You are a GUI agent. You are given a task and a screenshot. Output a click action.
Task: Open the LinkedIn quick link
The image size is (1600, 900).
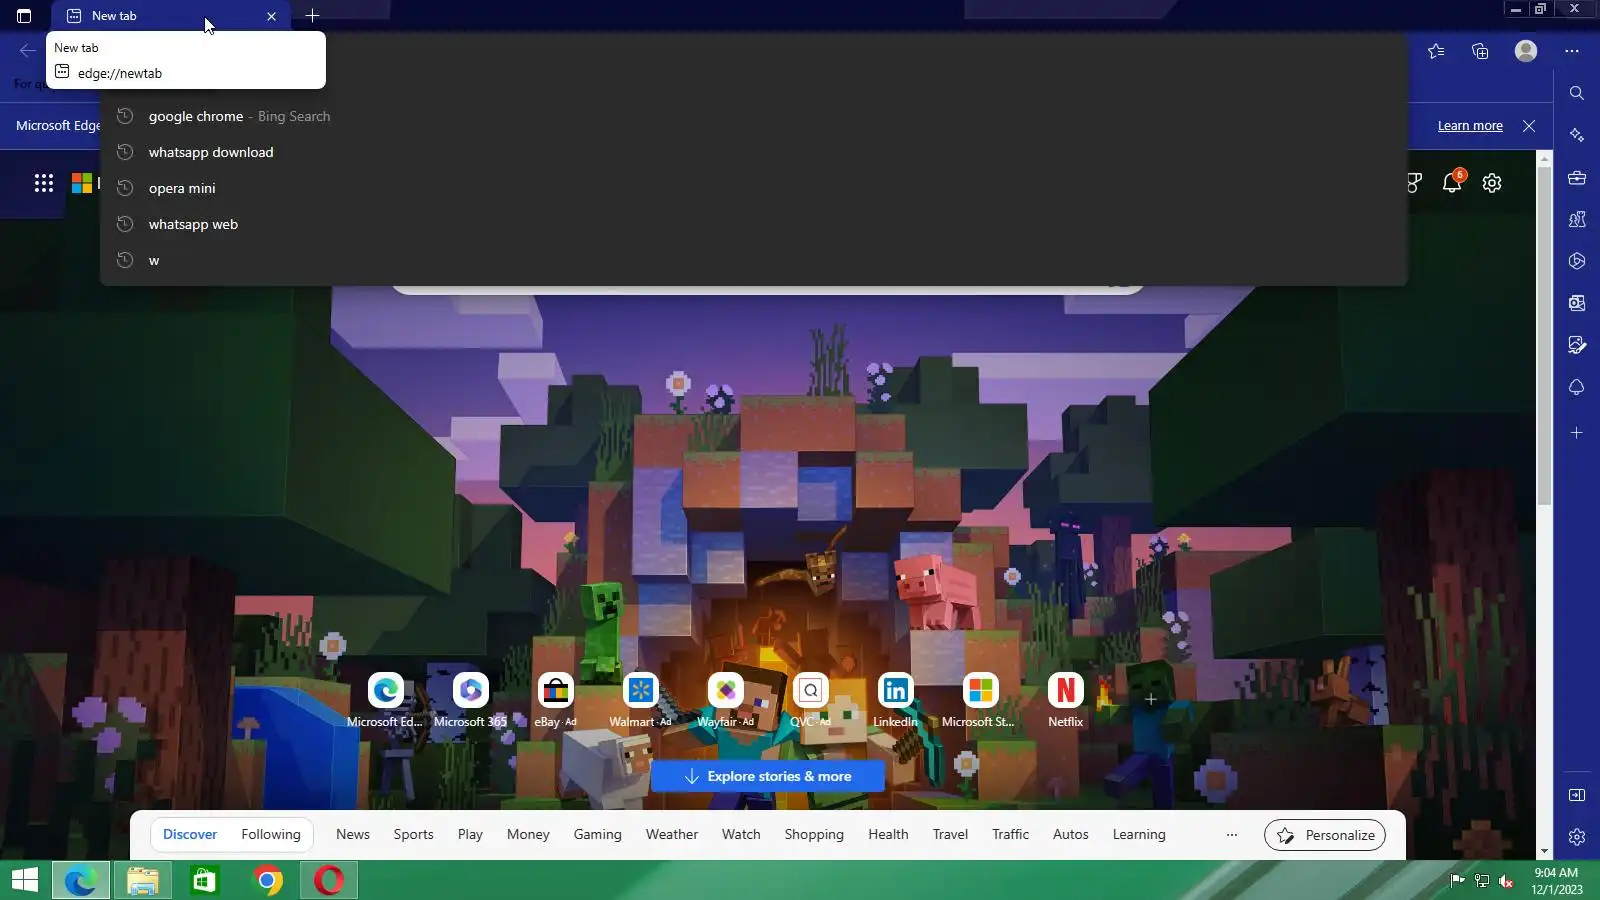tap(895, 699)
